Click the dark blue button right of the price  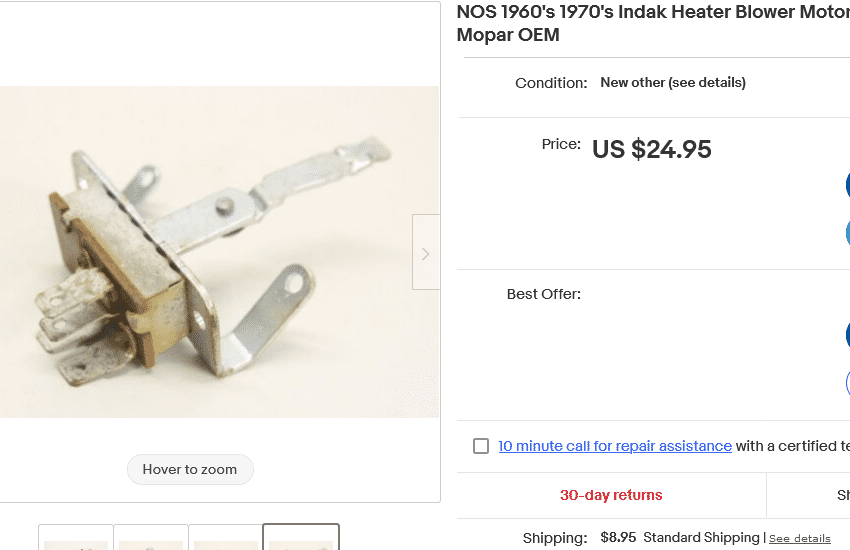pyautogui.click(x=847, y=185)
